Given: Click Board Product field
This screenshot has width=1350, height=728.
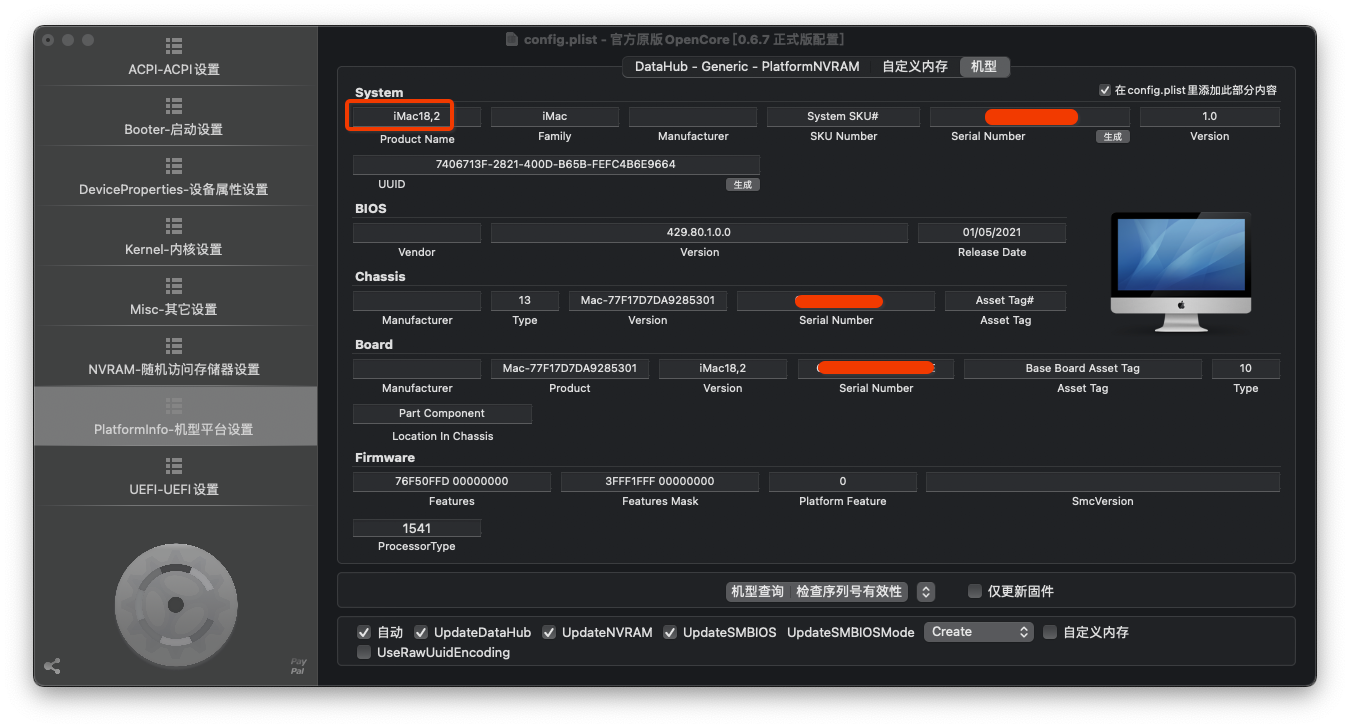Looking at the screenshot, I should pos(570,368).
